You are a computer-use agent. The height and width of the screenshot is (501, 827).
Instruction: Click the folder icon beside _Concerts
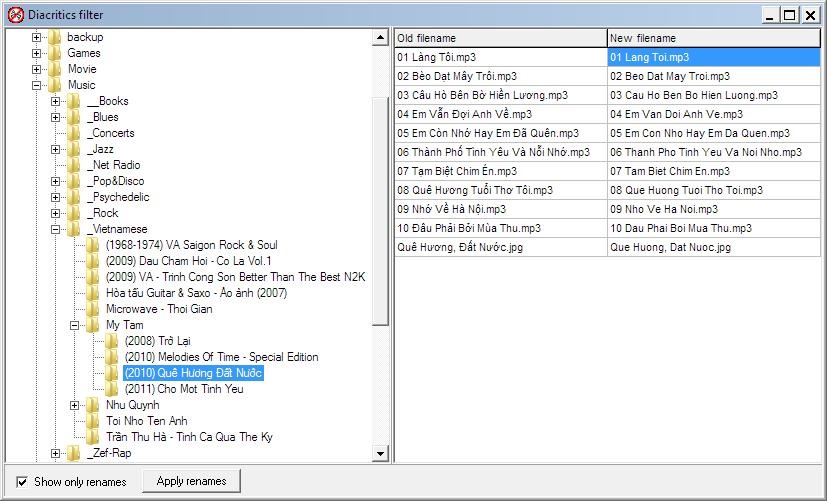[74, 133]
